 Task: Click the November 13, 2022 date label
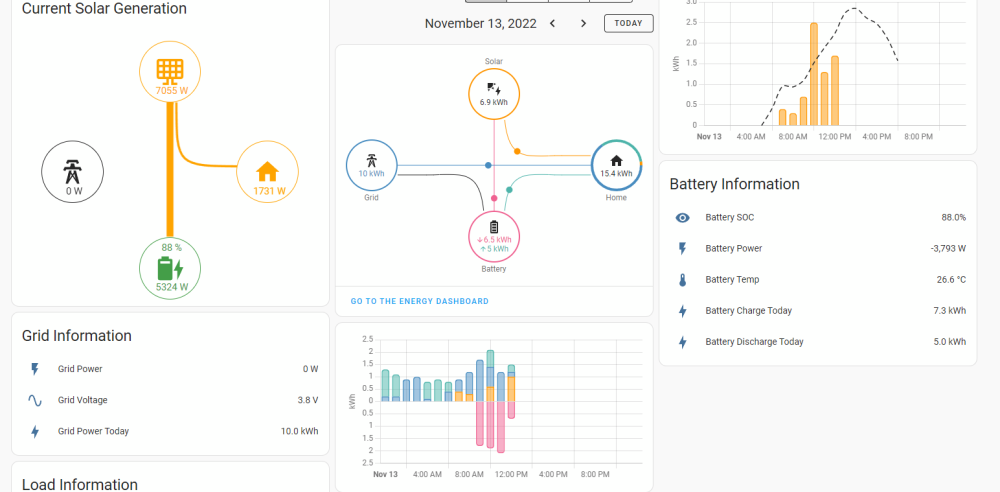point(481,24)
